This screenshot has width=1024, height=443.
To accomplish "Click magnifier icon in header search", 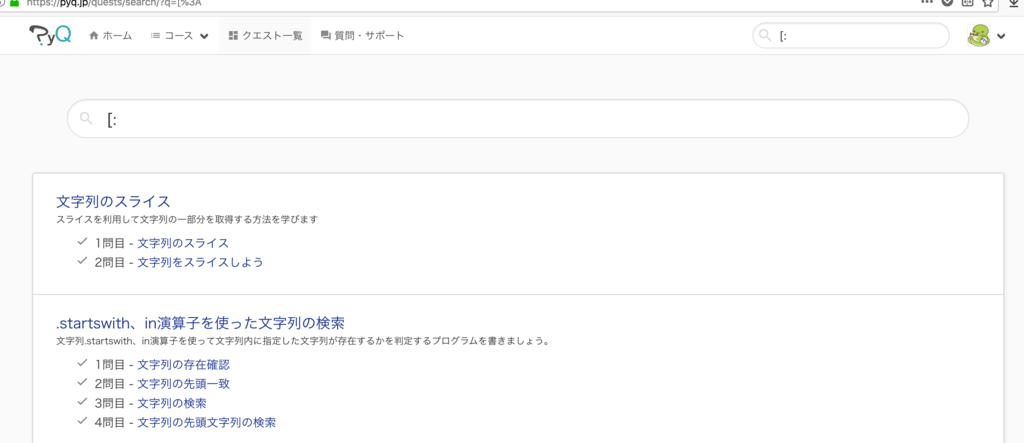I will (x=765, y=36).
